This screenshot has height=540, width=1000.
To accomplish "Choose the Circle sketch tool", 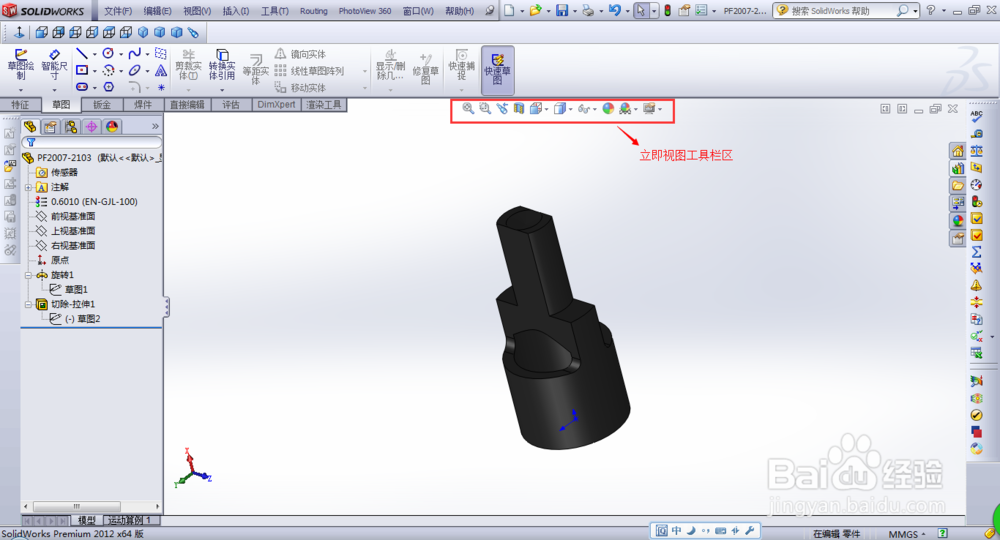I will [108, 54].
